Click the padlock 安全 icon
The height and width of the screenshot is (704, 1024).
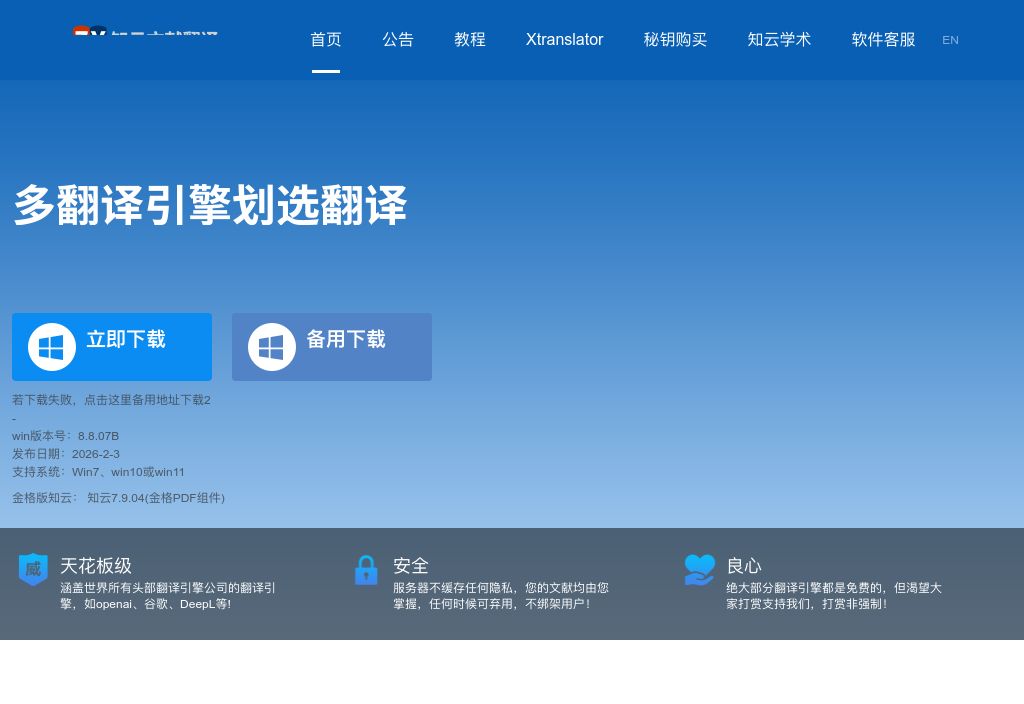tap(366, 570)
